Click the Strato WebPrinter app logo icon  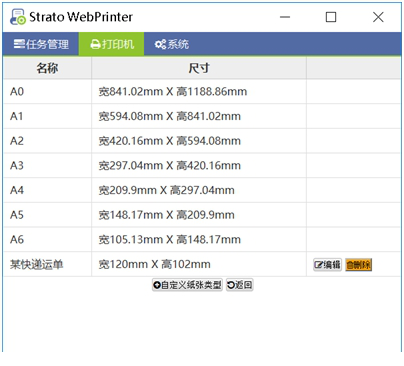pos(18,17)
